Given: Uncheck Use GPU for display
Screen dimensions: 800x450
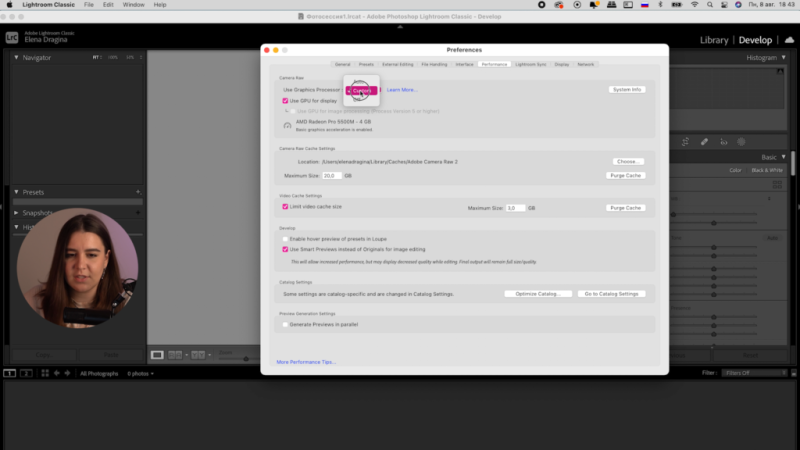Looking at the screenshot, I should point(285,101).
